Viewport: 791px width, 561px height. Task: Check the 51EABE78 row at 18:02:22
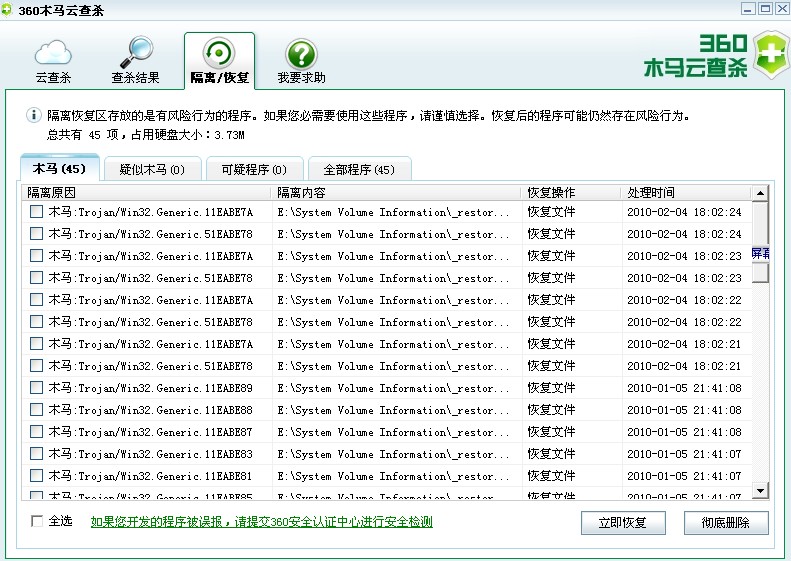tap(36, 321)
